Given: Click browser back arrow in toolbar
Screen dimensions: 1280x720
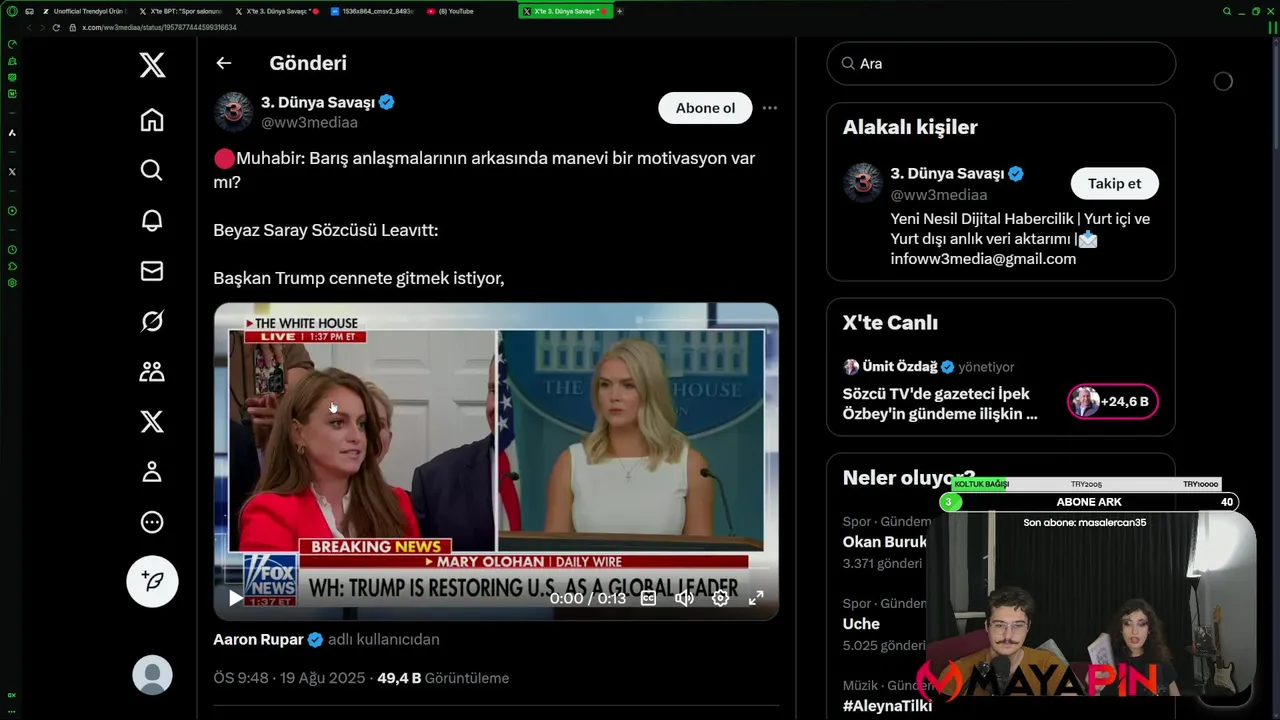Looking at the screenshot, I should click(x=28, y=27).
